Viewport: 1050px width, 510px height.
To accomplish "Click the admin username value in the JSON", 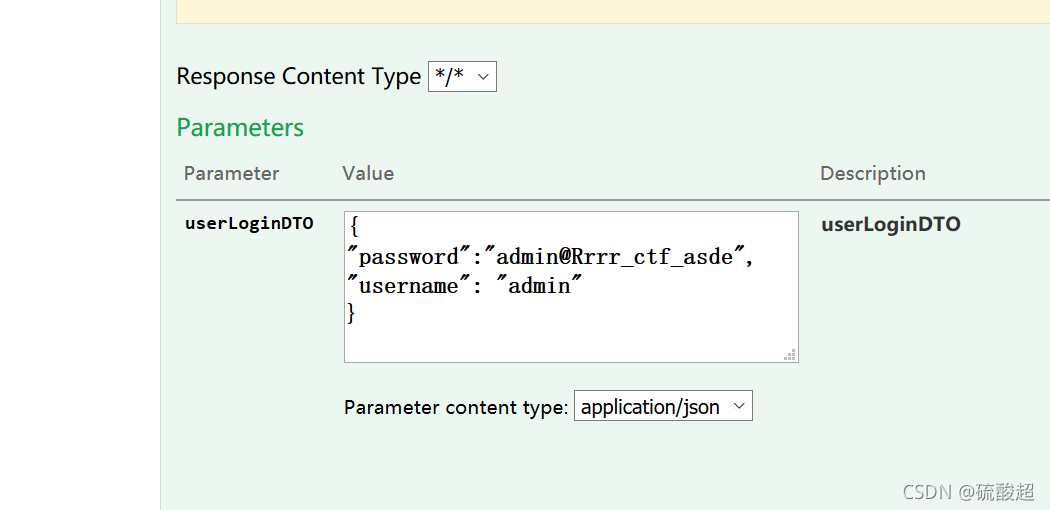I will point(540,286).
